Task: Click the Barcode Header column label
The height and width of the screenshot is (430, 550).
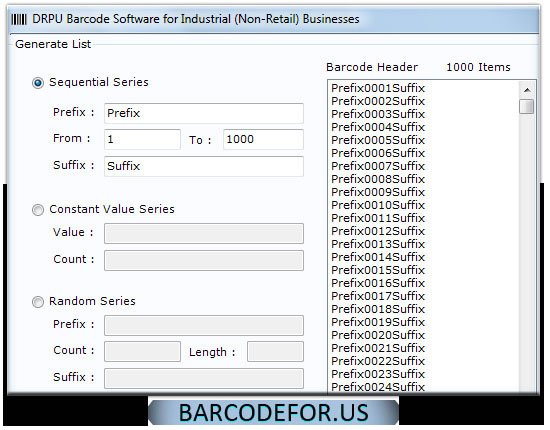Action: [x=372, y=67]
